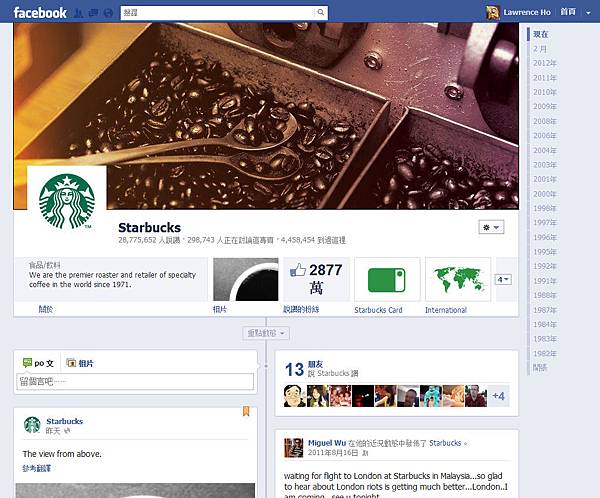Jump to 1995 on the timeline
This screenshot has height=498, width=600.
[545, 251]
